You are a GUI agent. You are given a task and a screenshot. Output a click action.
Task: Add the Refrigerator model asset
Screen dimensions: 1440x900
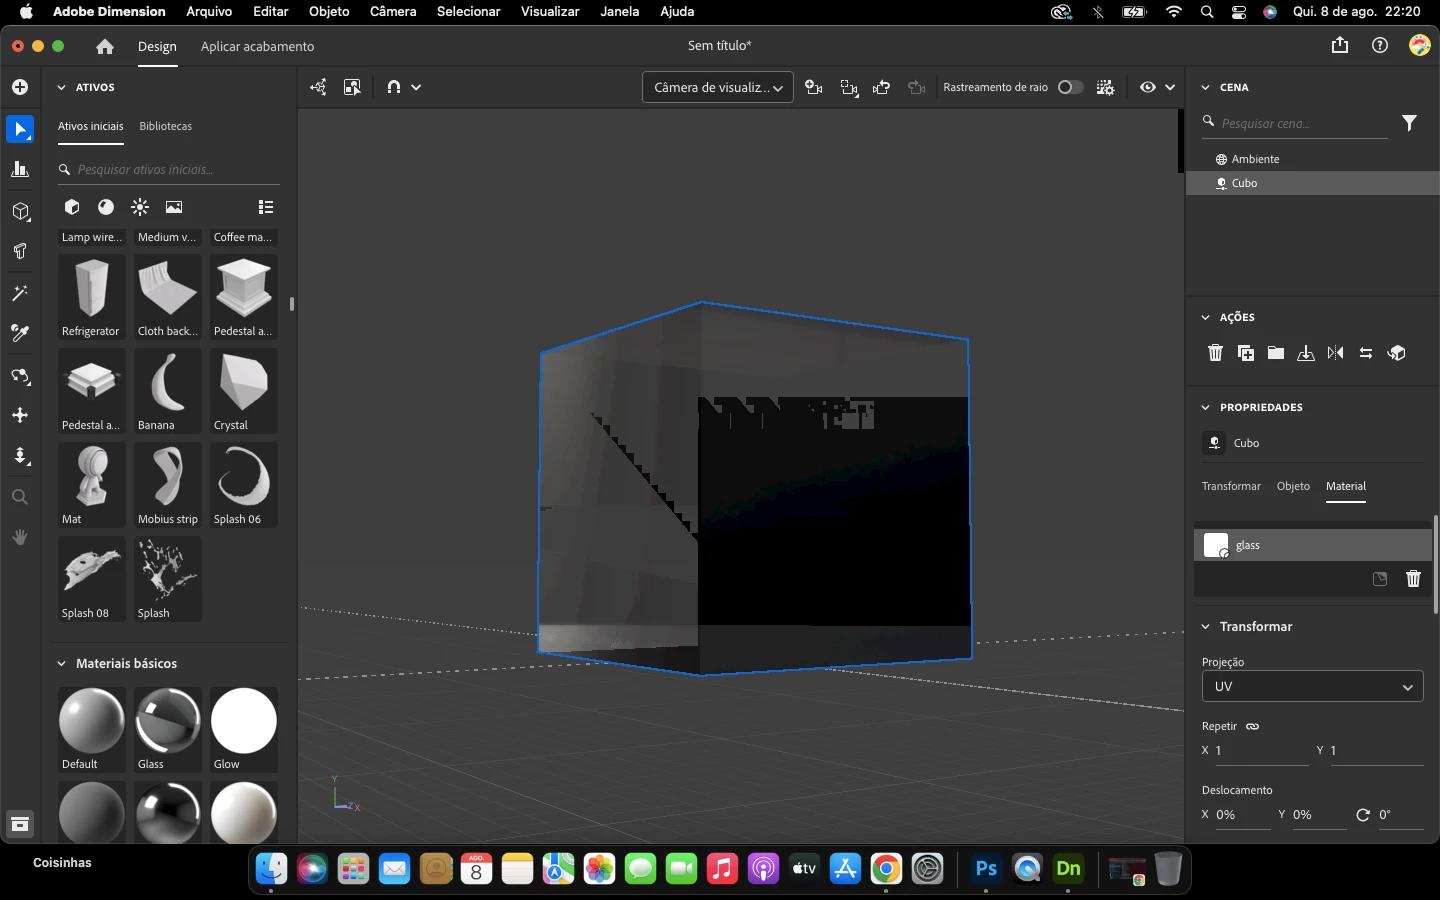(92, 296)
